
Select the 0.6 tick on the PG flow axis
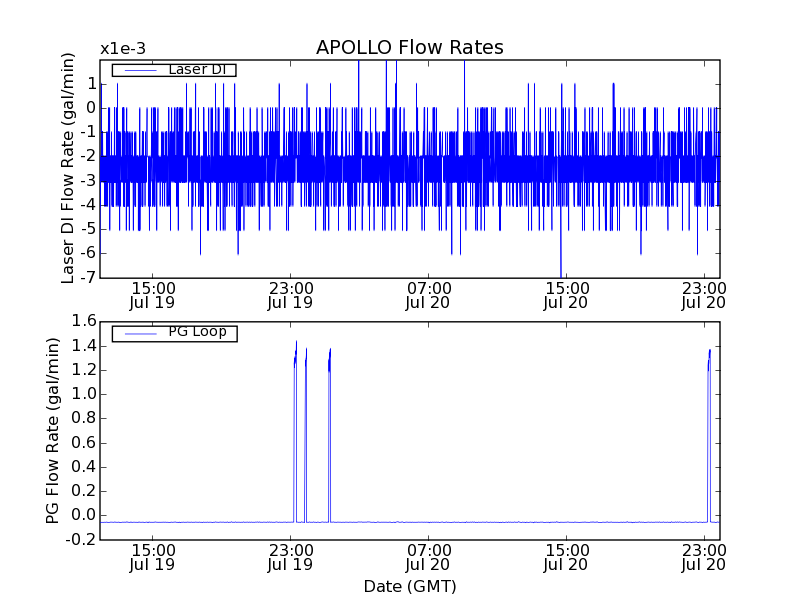[84, 442]
